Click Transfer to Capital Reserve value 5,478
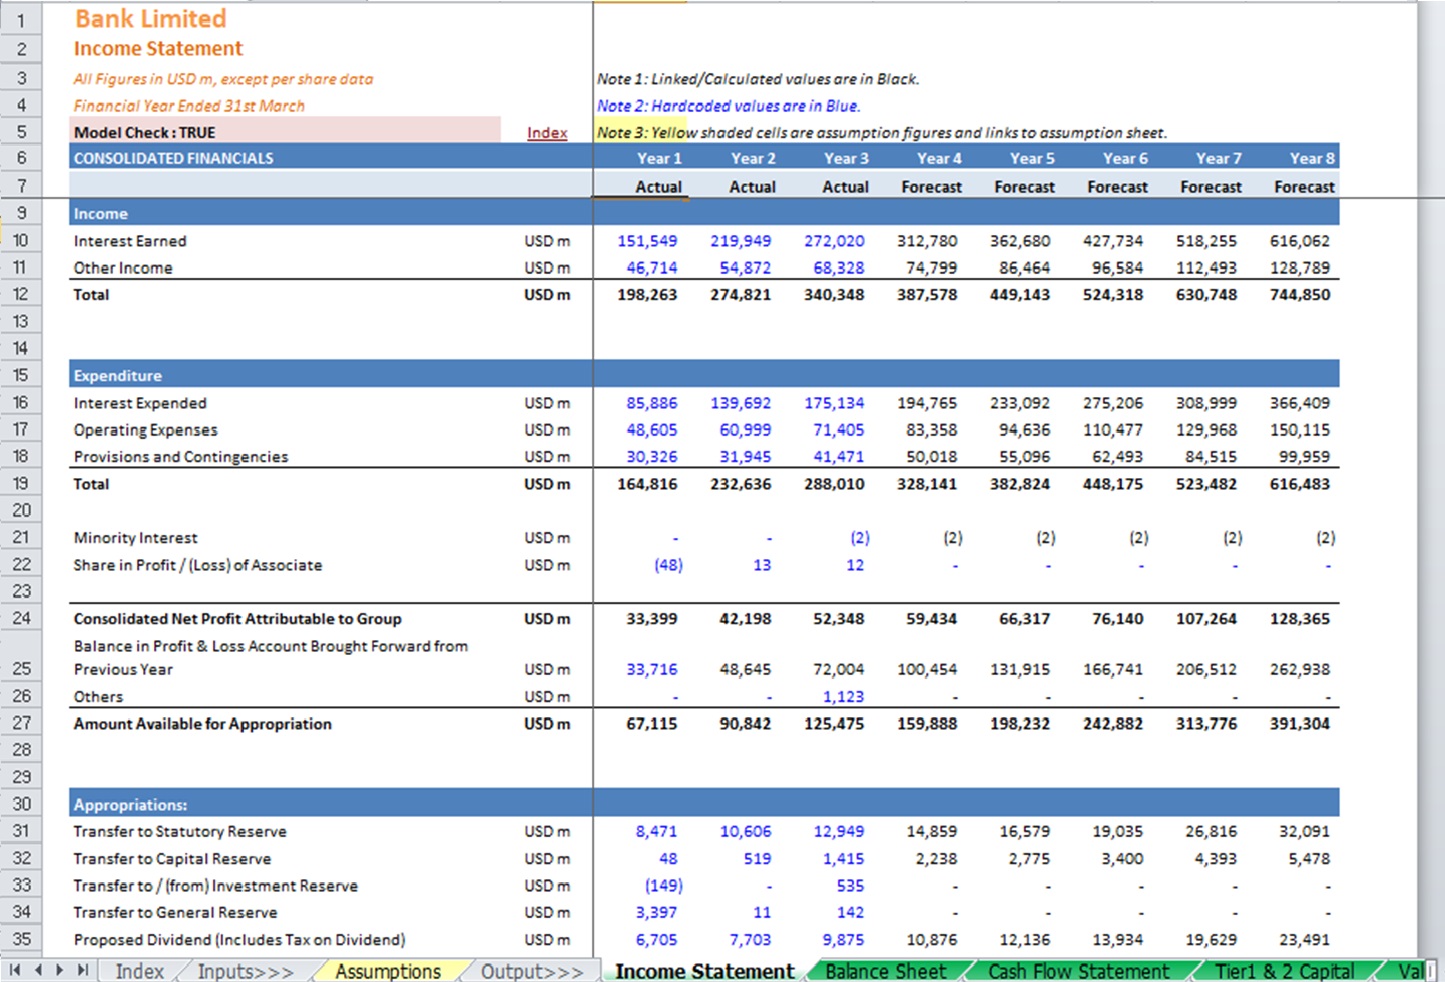Screen dimensions: 1445x982 pyautogui.click(x=1309, y=859)
